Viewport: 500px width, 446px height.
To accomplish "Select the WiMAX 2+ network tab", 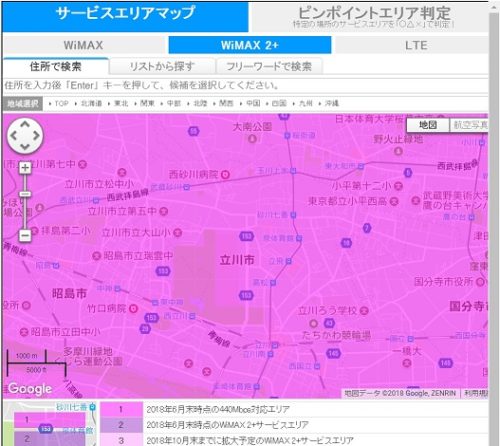I will pyautogui.click(x=250, y=45).
